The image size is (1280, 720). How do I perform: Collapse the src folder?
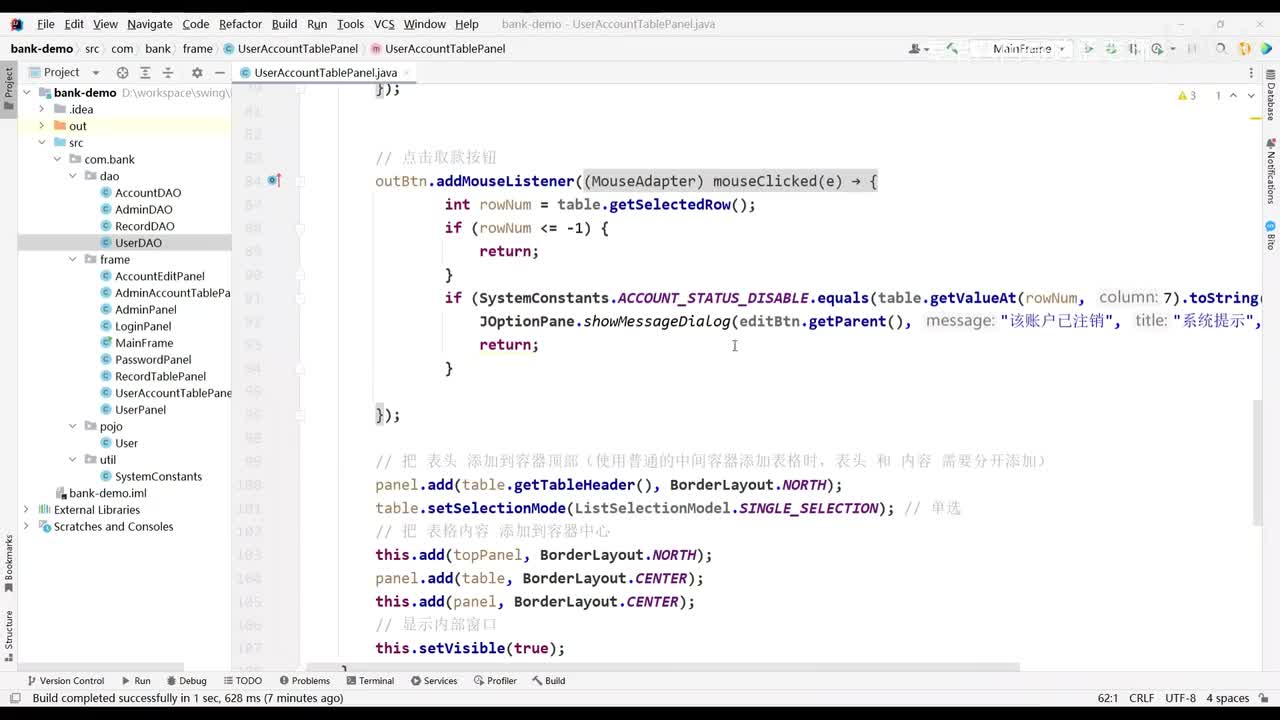(x=42, y=143)
